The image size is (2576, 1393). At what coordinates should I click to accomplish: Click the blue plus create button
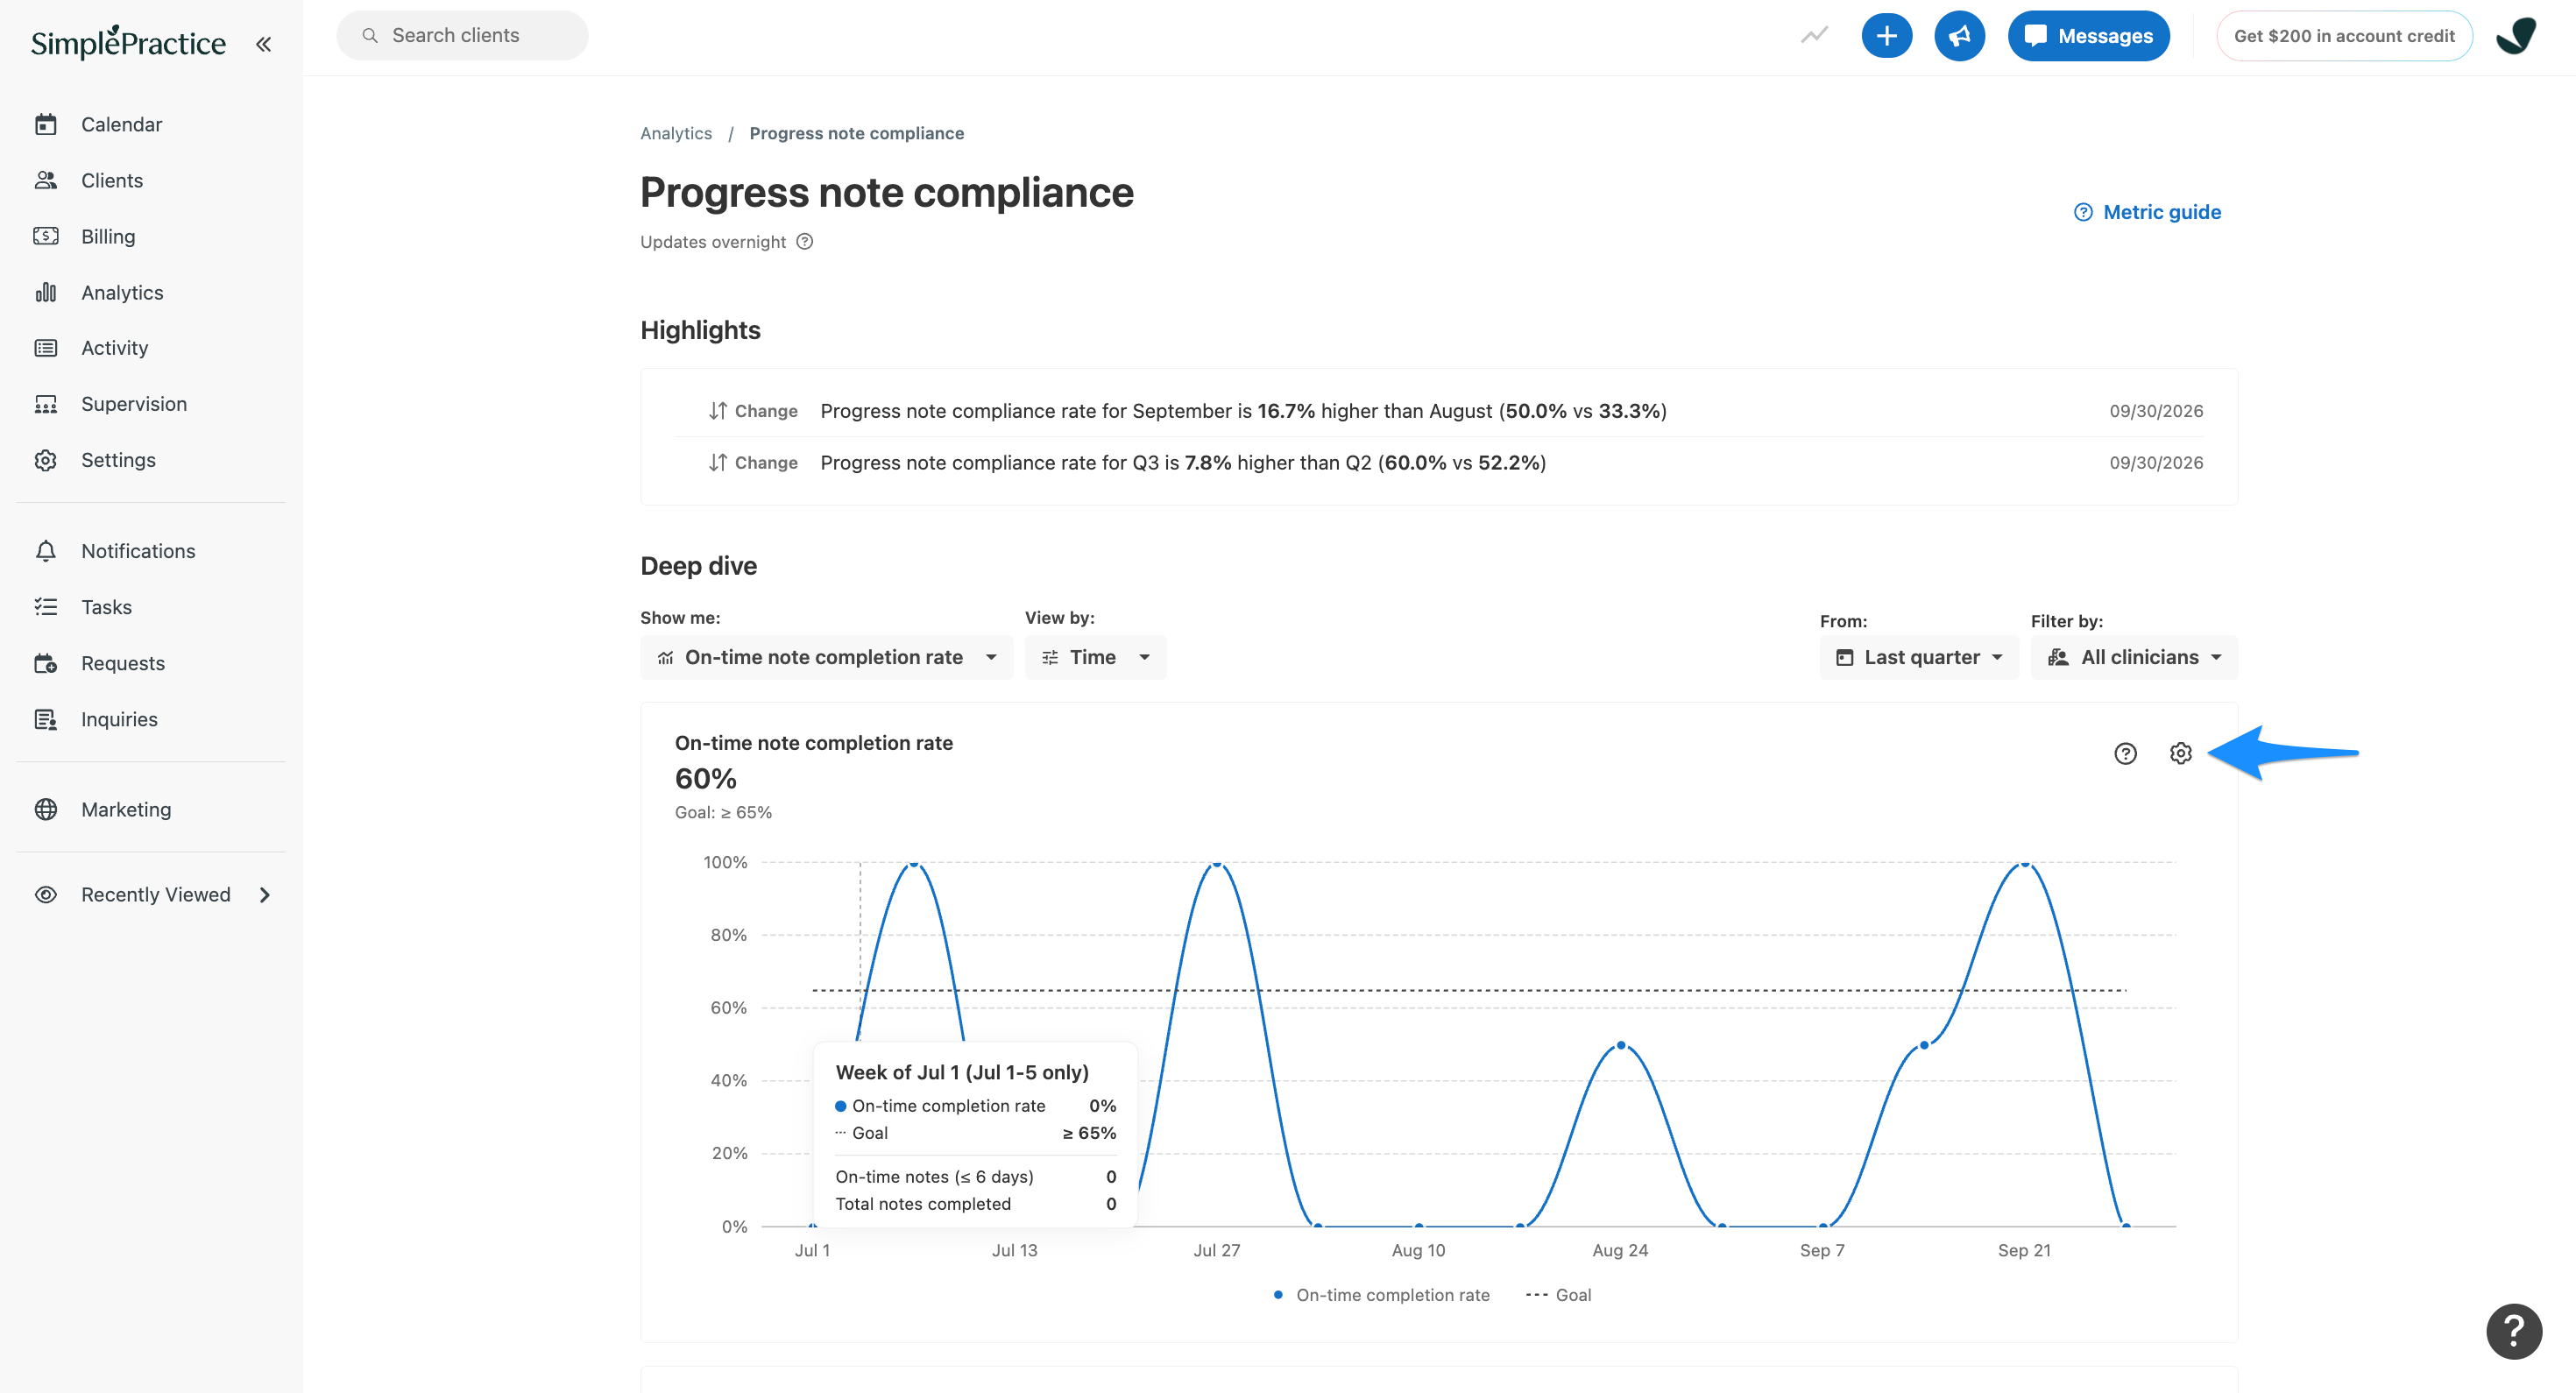coord(1886,36)
